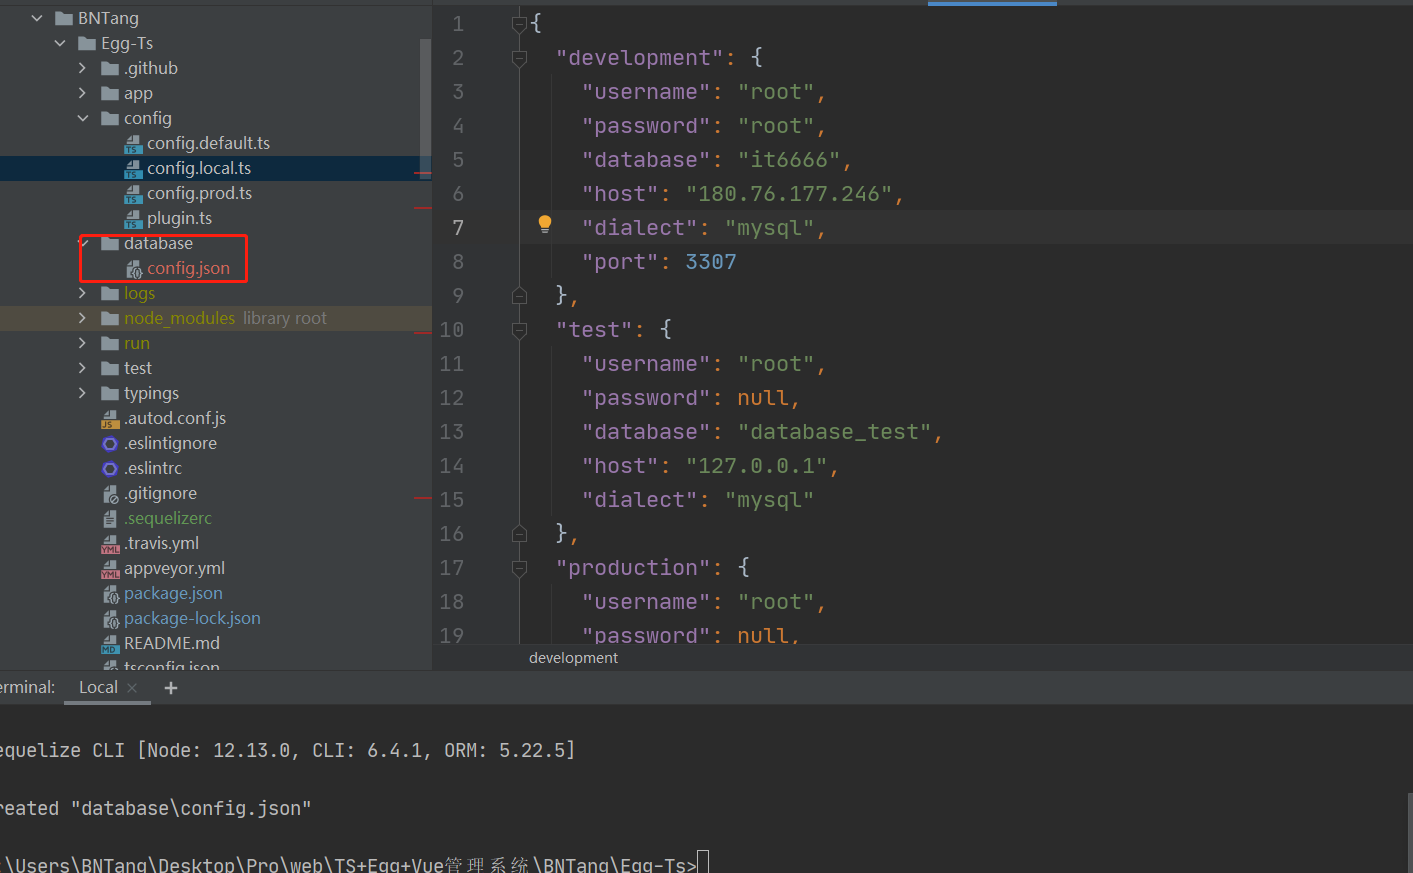
Task: Expand the test folder in project tree
Action: coord(82,368)
